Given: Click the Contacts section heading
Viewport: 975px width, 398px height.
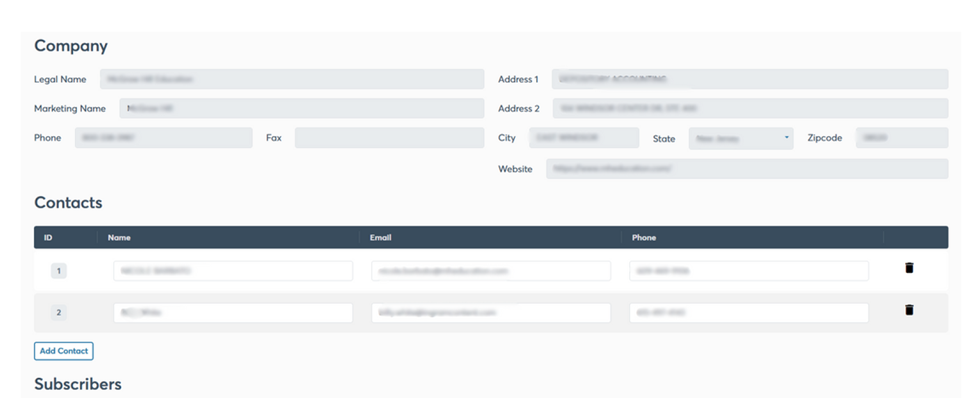Looking at the screenshot, I should pos(68,203).
